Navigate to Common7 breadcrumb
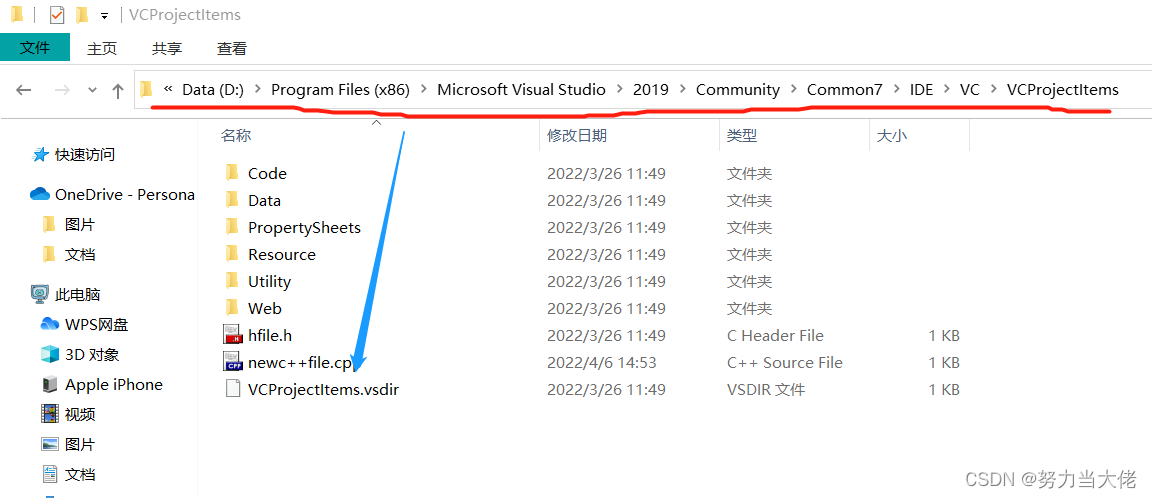This screenshot has height=498, width=1152. coord(845,90)
